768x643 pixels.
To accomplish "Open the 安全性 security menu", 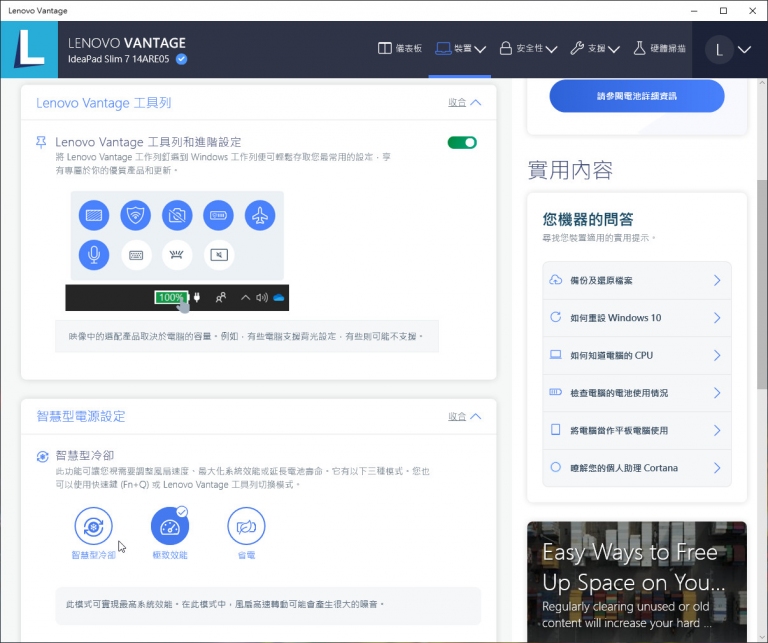I will pyautogui.click(x=528, y=48).
